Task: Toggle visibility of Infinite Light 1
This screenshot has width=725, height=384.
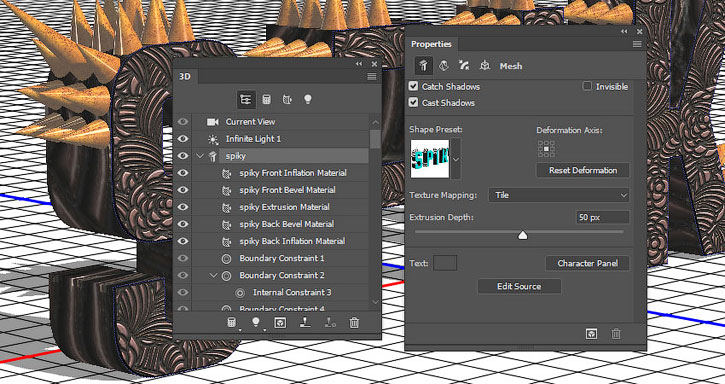Action: (x=183, y=139)
